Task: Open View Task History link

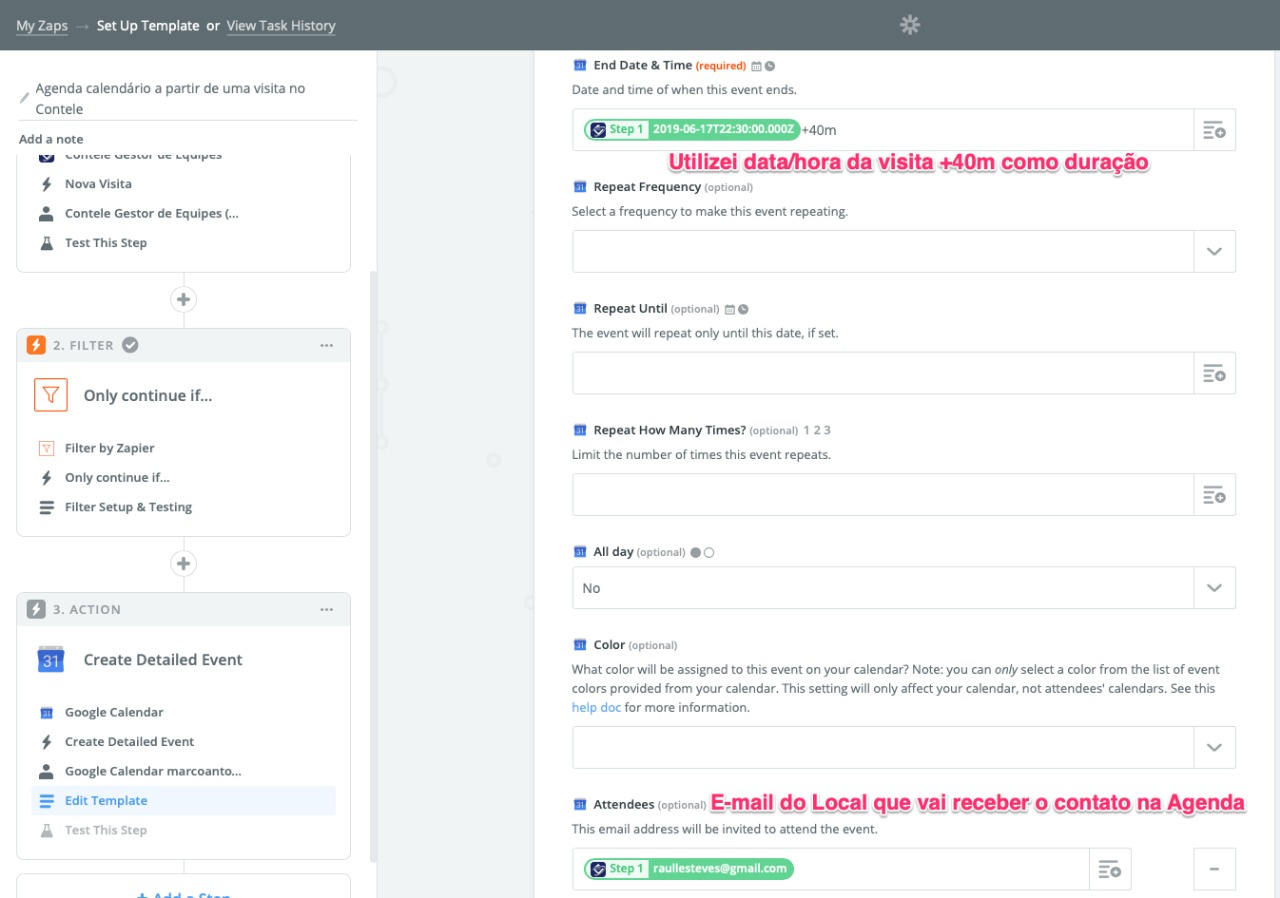Action: [x=281, y=26]
